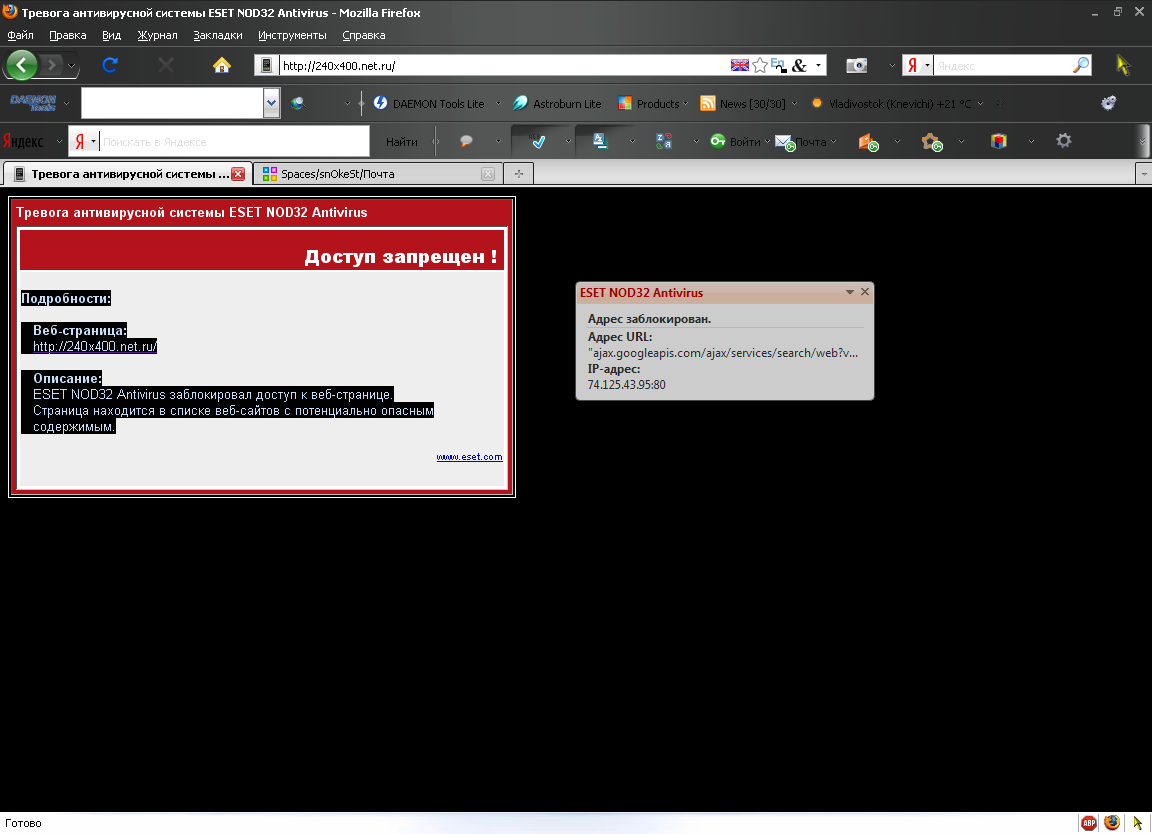The image size is (1152, 834).
Task: Click the page translation icon on the Yandex bar
Action: 663,141
